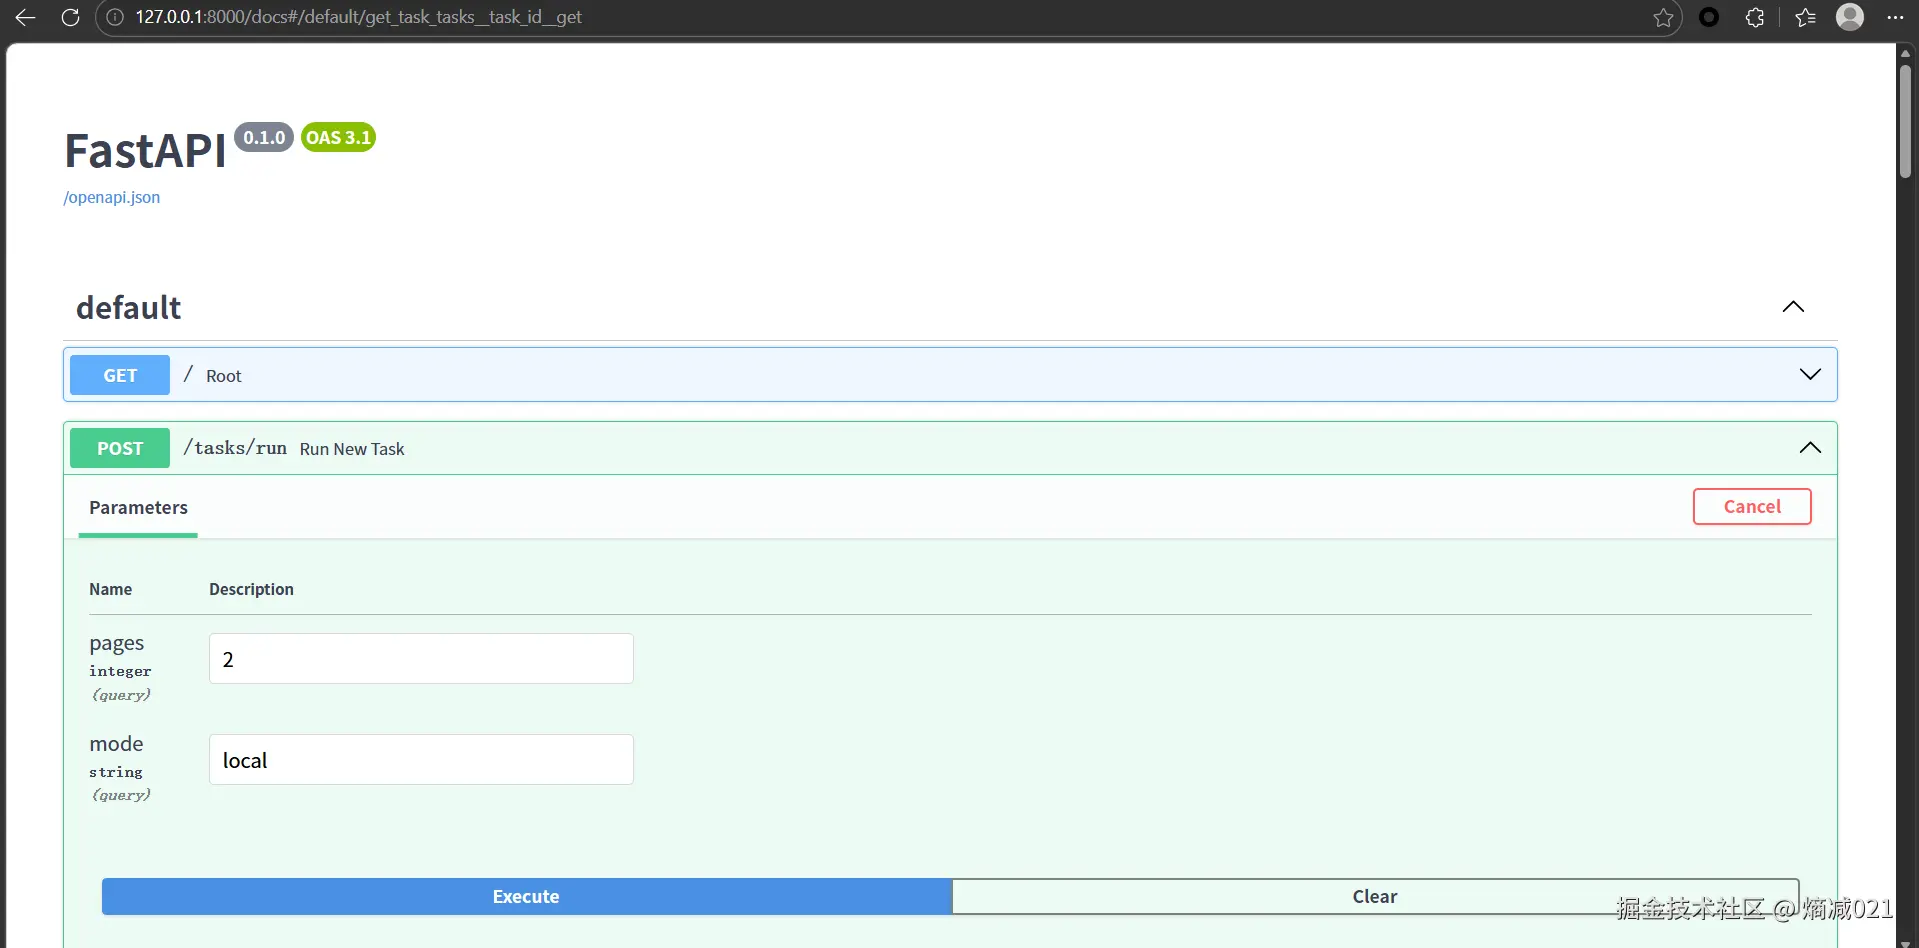Open the round black extension icon

pos(1709,17)
